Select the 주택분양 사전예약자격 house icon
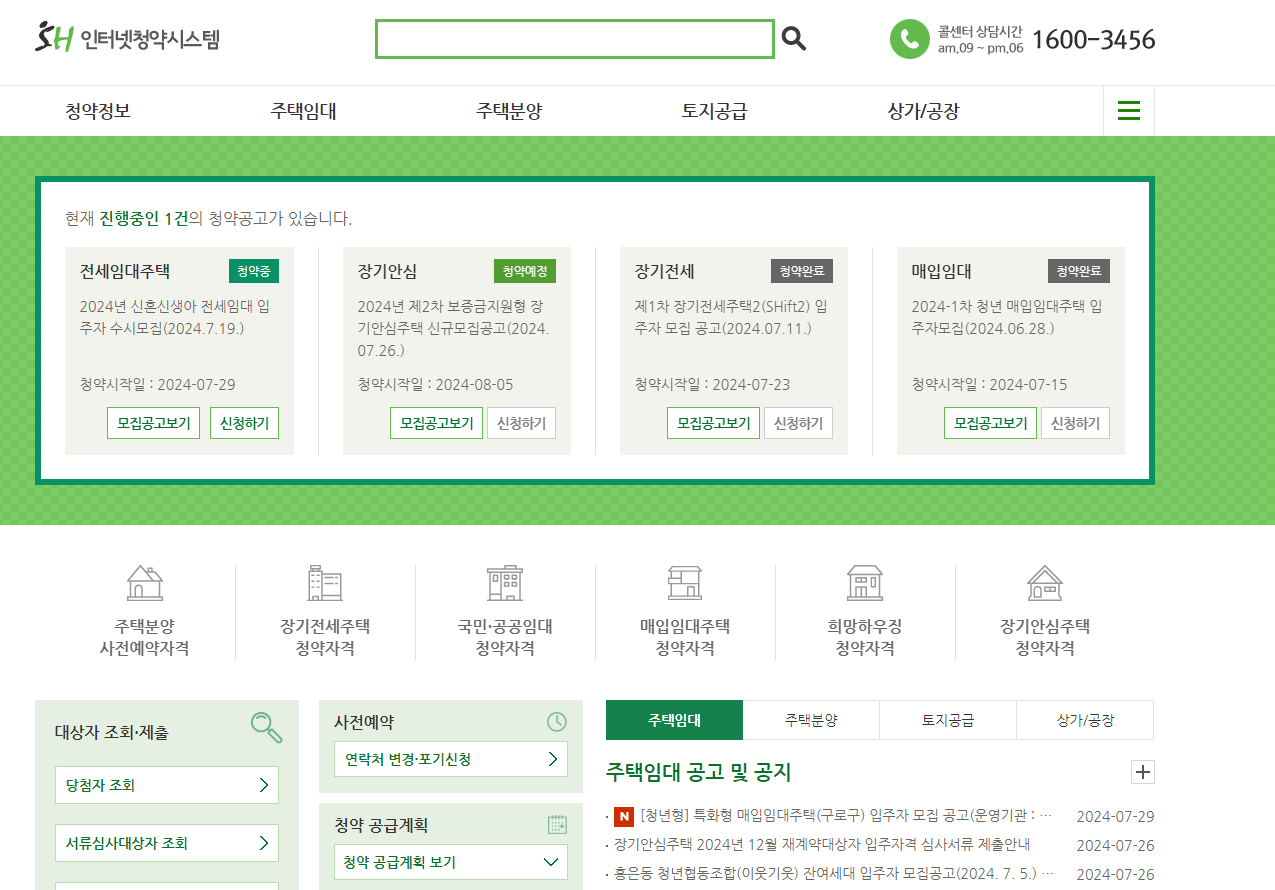Image resolution: width=1275 pixels, height=890 pixels. point(143,582)
